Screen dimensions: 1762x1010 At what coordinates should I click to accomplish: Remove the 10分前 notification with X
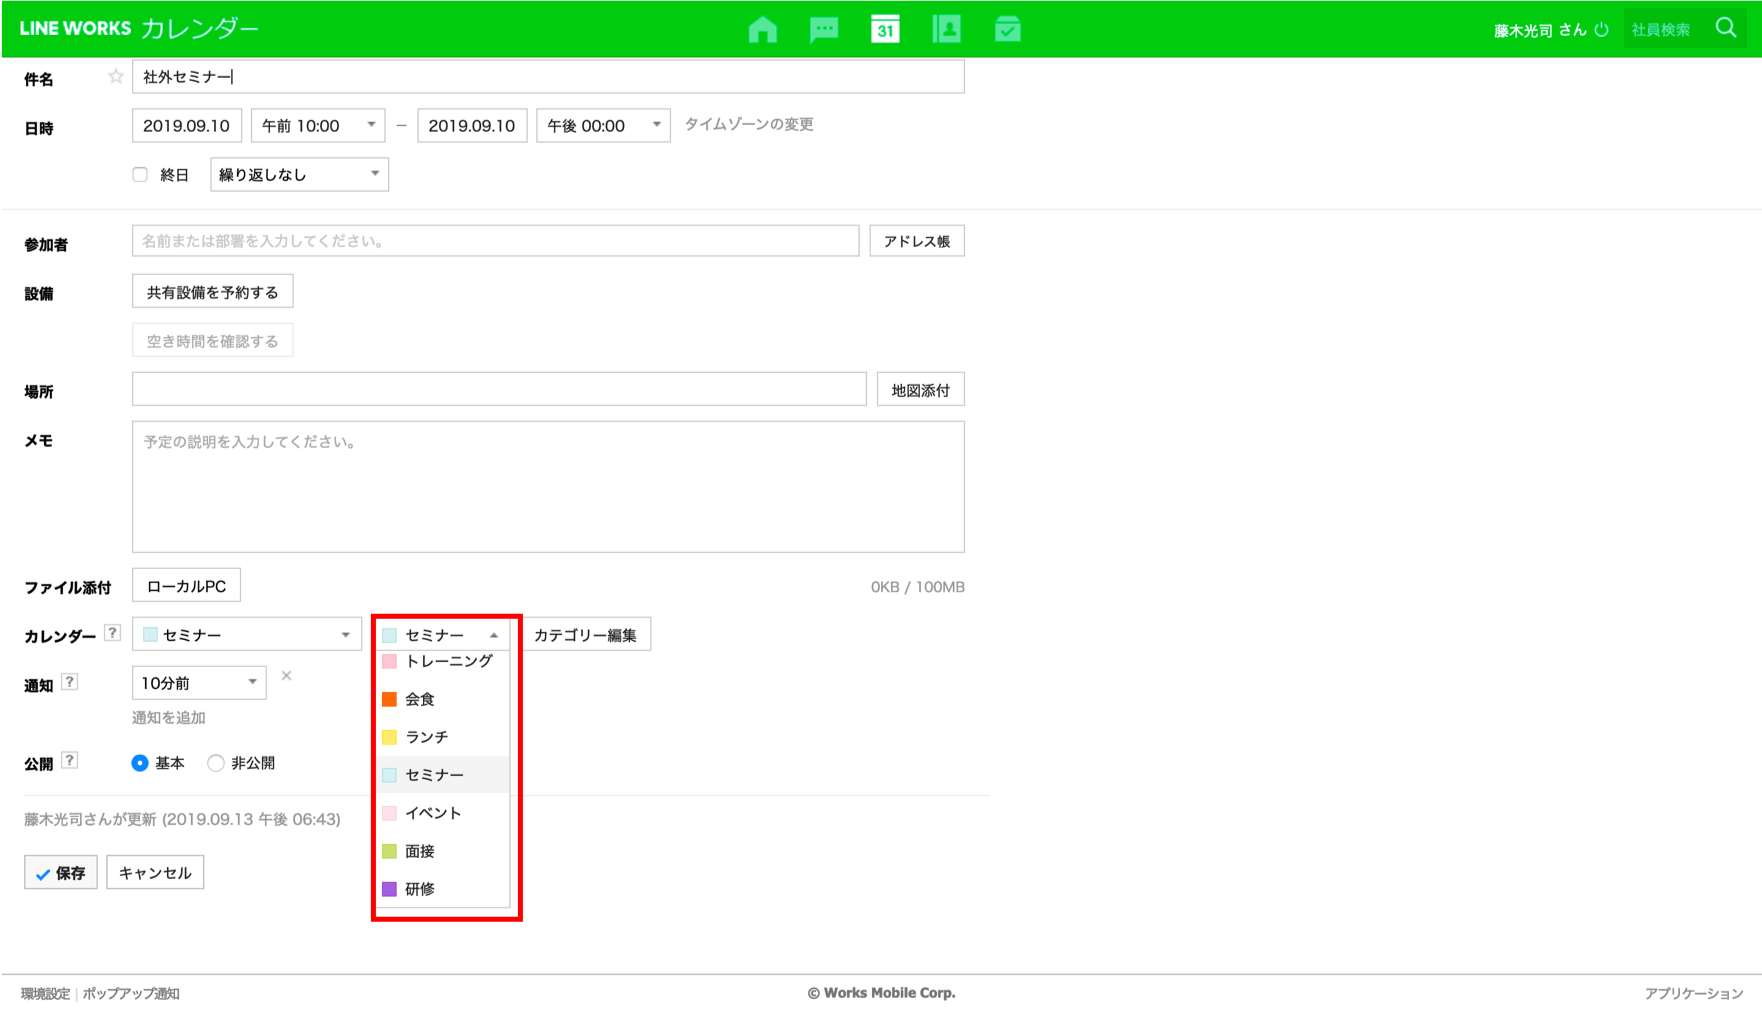[286, 676]
